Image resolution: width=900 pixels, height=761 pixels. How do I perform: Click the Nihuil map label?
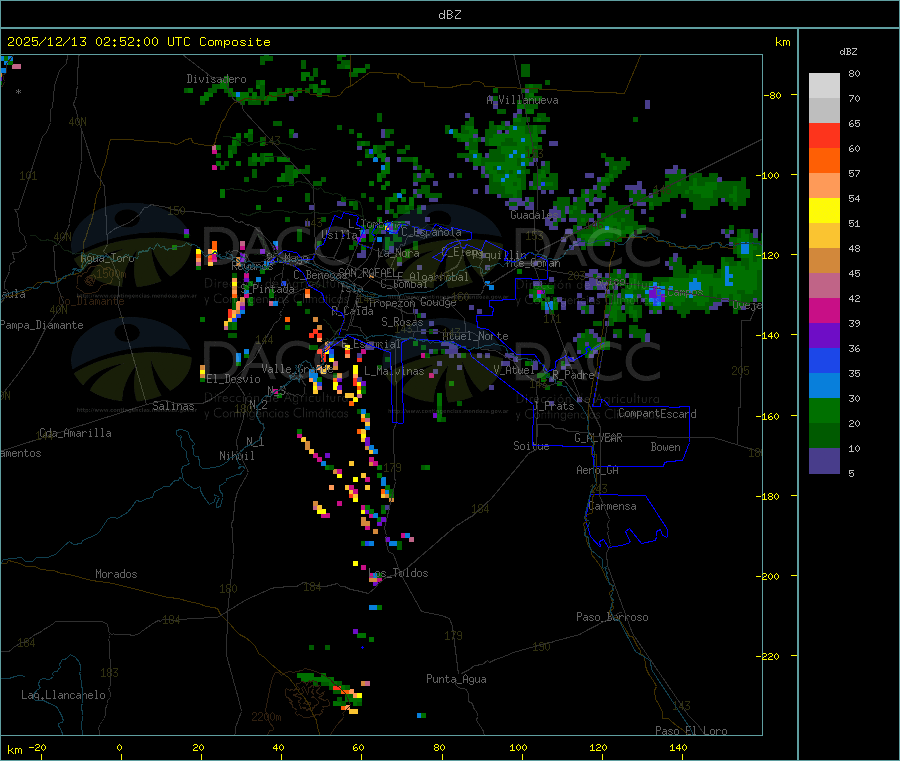click(x=236, y=456)
